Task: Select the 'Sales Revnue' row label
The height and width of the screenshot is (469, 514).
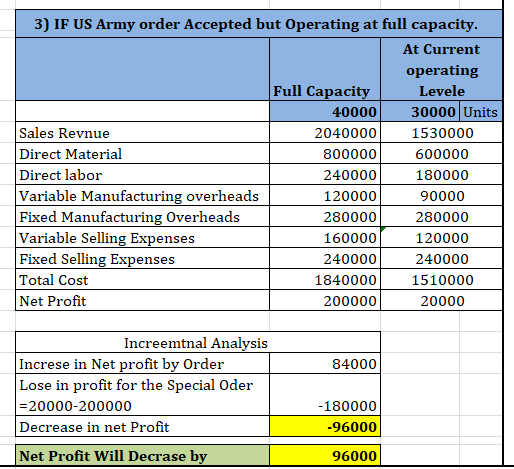Action: click(x=142, y=133)
